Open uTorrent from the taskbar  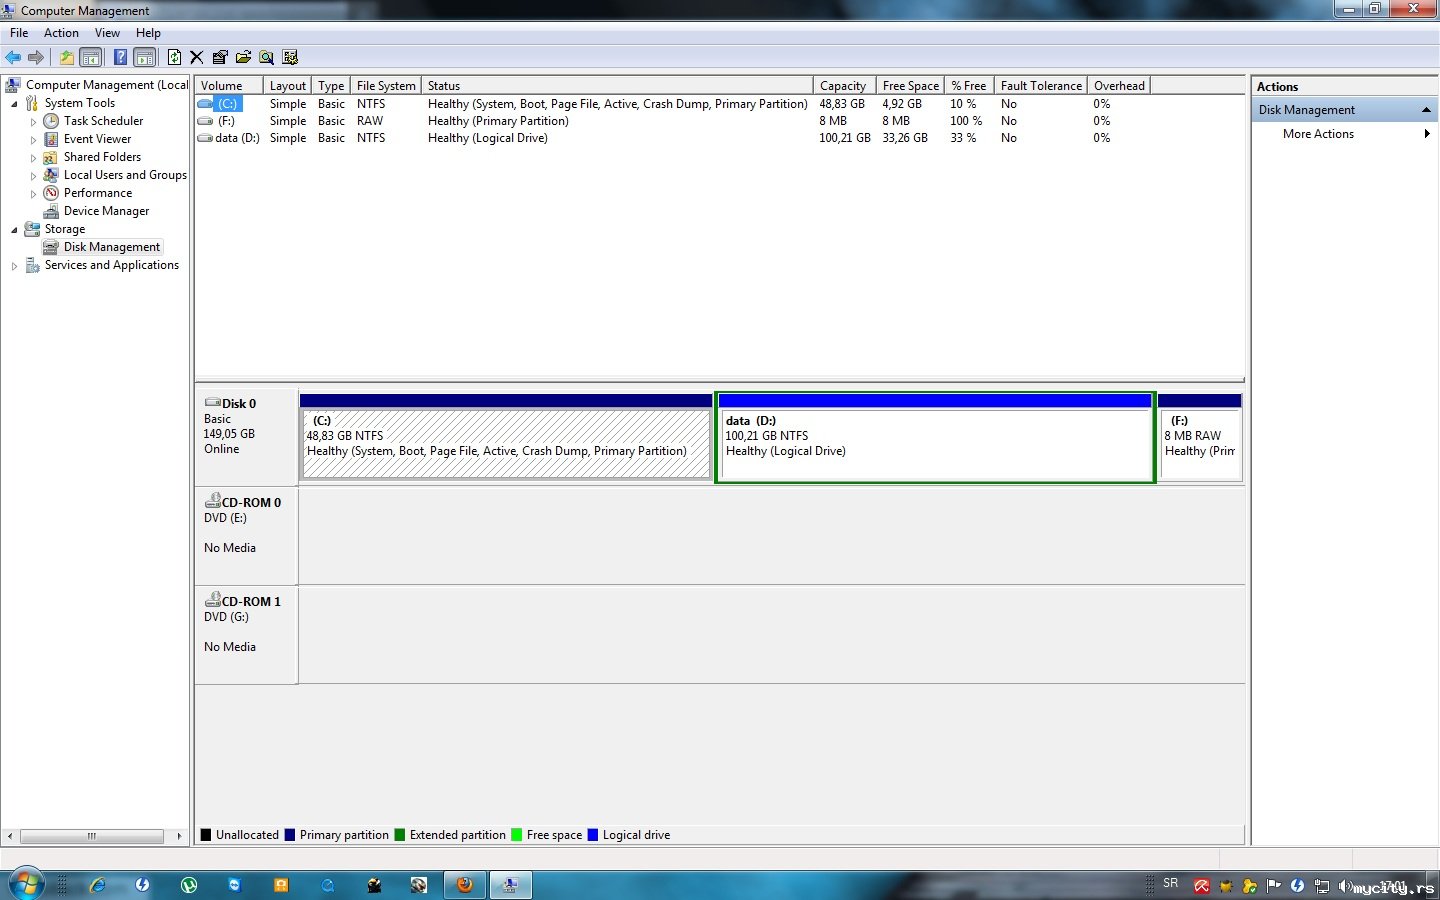(x=189, y=885)
